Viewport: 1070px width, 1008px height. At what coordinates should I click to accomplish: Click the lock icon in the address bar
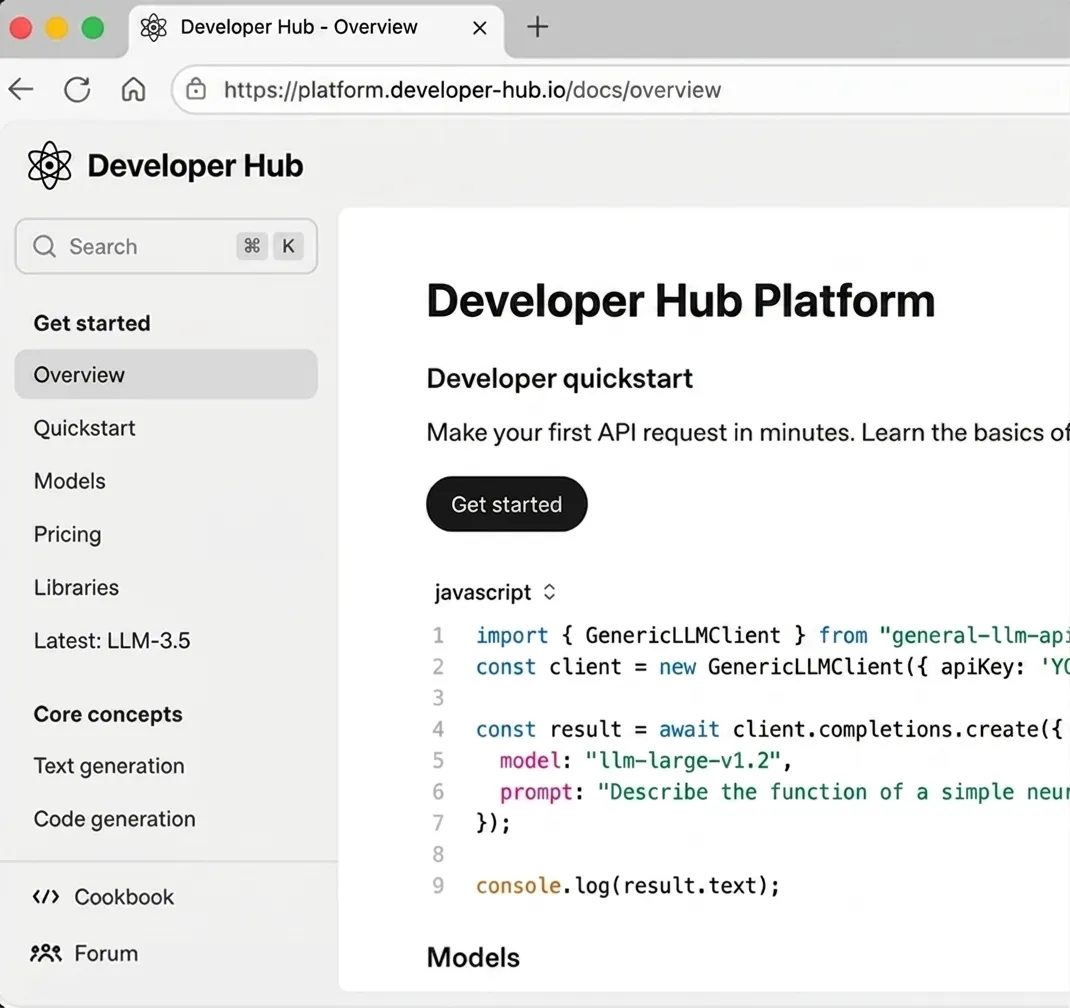[196, 89]
